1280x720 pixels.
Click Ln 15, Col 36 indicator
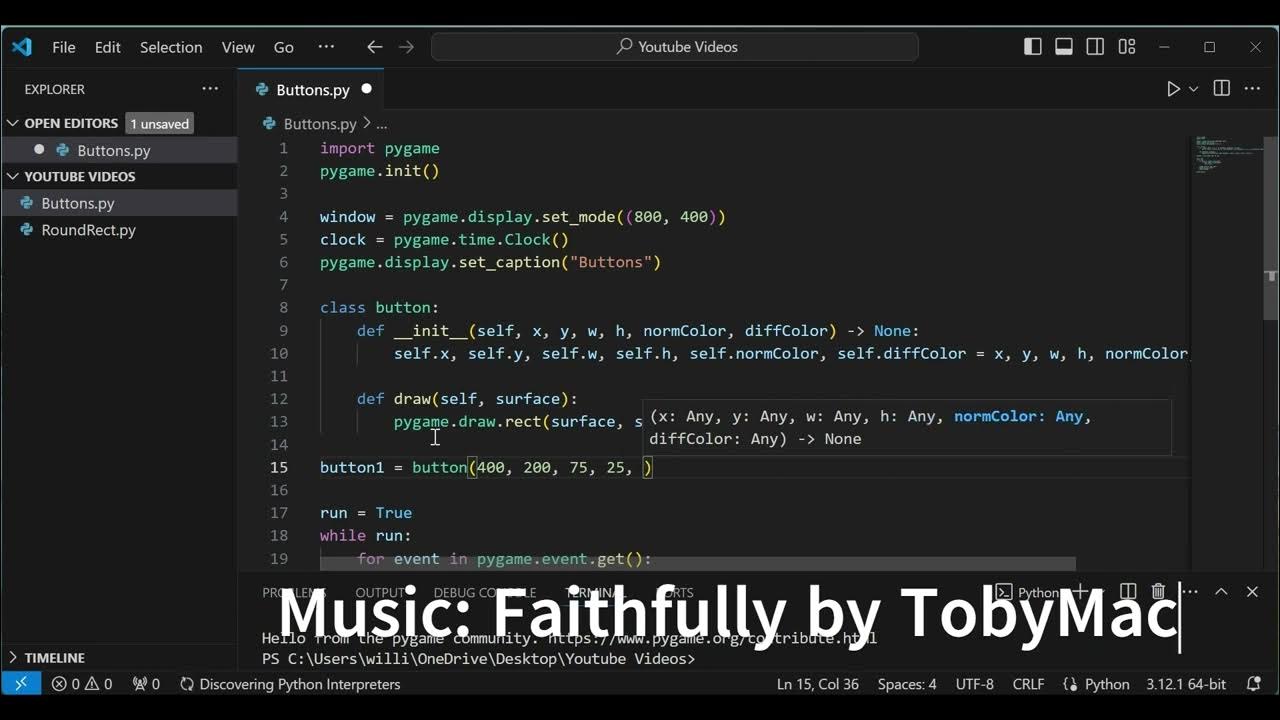[x=818, y=684]
